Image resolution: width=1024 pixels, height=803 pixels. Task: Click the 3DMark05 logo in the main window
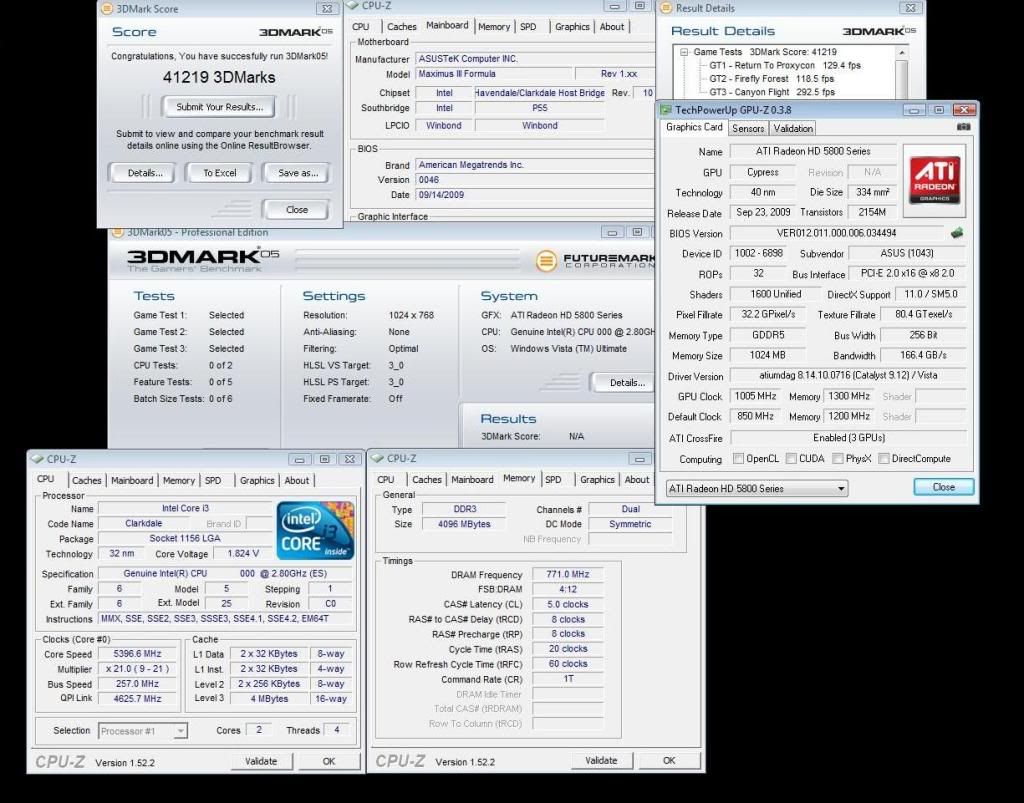pyautogui.click(x=203, y=259)
